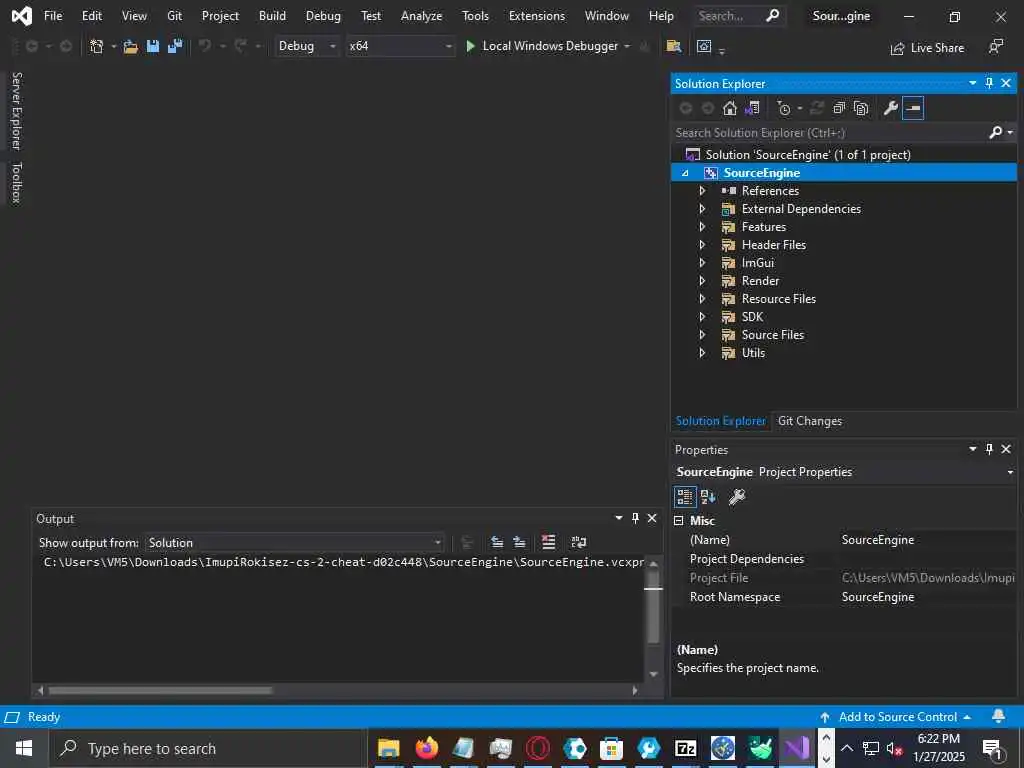This screenshot has height=768, width=1024.
Task: Select the SDK folder in Solution Explorer
Action: pos(752,317)
